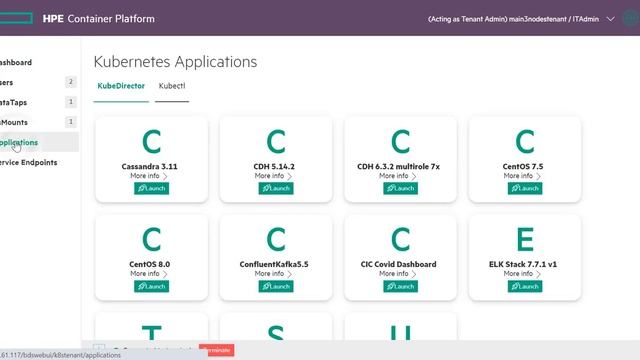Click the large C icon for Cassandra 3.11

pyautogui.click(x=151, y=142)
